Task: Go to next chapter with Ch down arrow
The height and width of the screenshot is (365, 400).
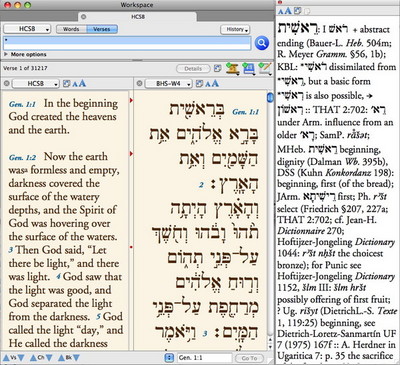Action: 49,358
